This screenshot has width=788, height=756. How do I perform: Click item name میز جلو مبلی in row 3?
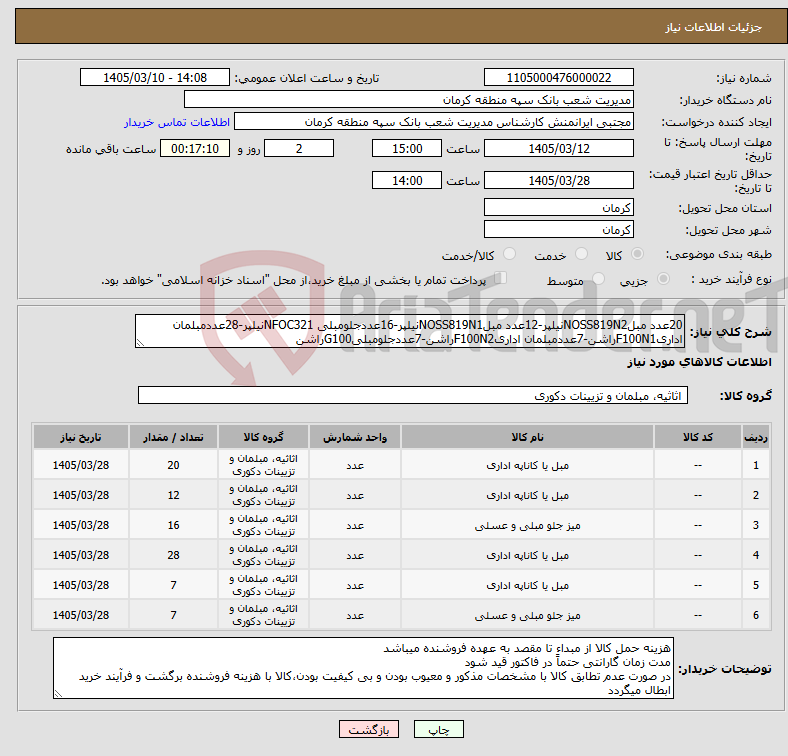point(527,526)
